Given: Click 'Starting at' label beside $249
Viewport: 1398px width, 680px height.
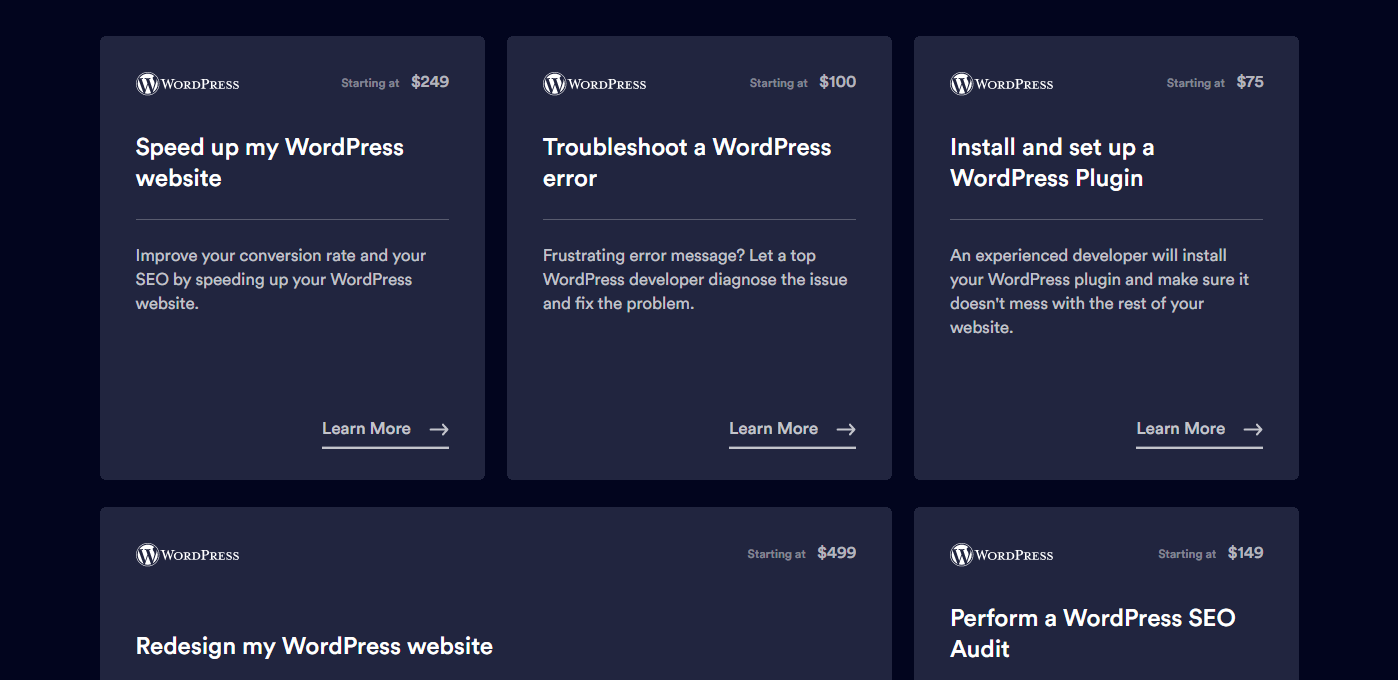Looking at the screenshot, I should click(370, 83).
